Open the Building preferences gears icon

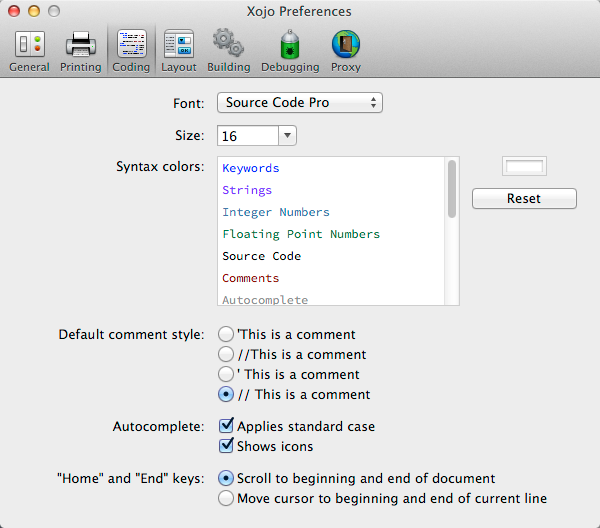click(228, 43)
